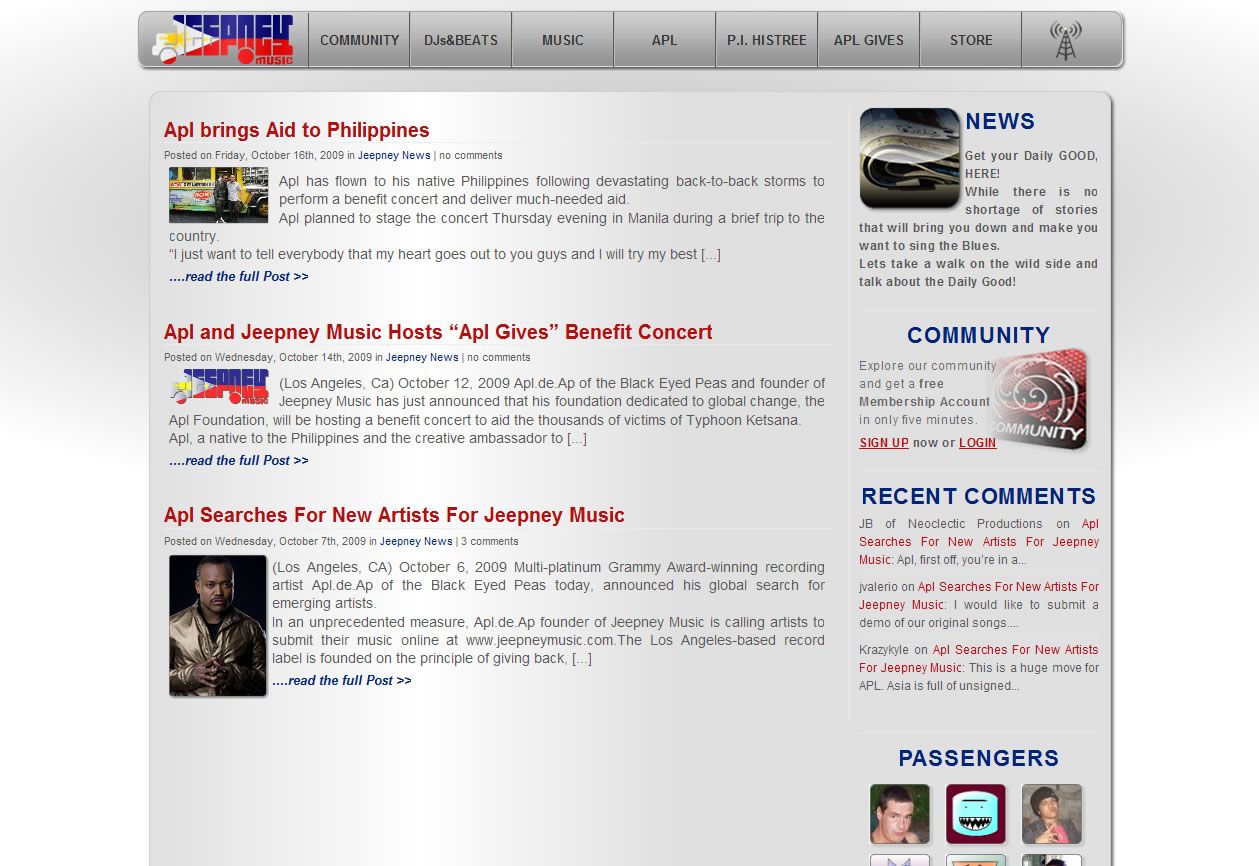Open the STORE menu item
Image resolution: width=1259 pixels, height=866 pixels.
(971, 40)
